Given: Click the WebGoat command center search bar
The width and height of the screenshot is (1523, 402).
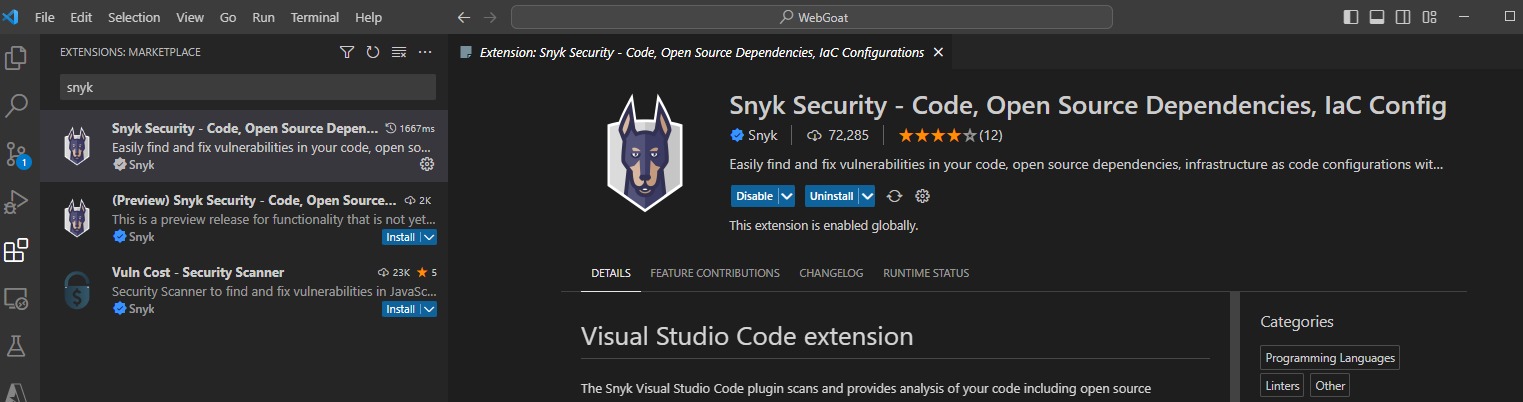Looking at the screenshot, I should [x=812, y=18].
